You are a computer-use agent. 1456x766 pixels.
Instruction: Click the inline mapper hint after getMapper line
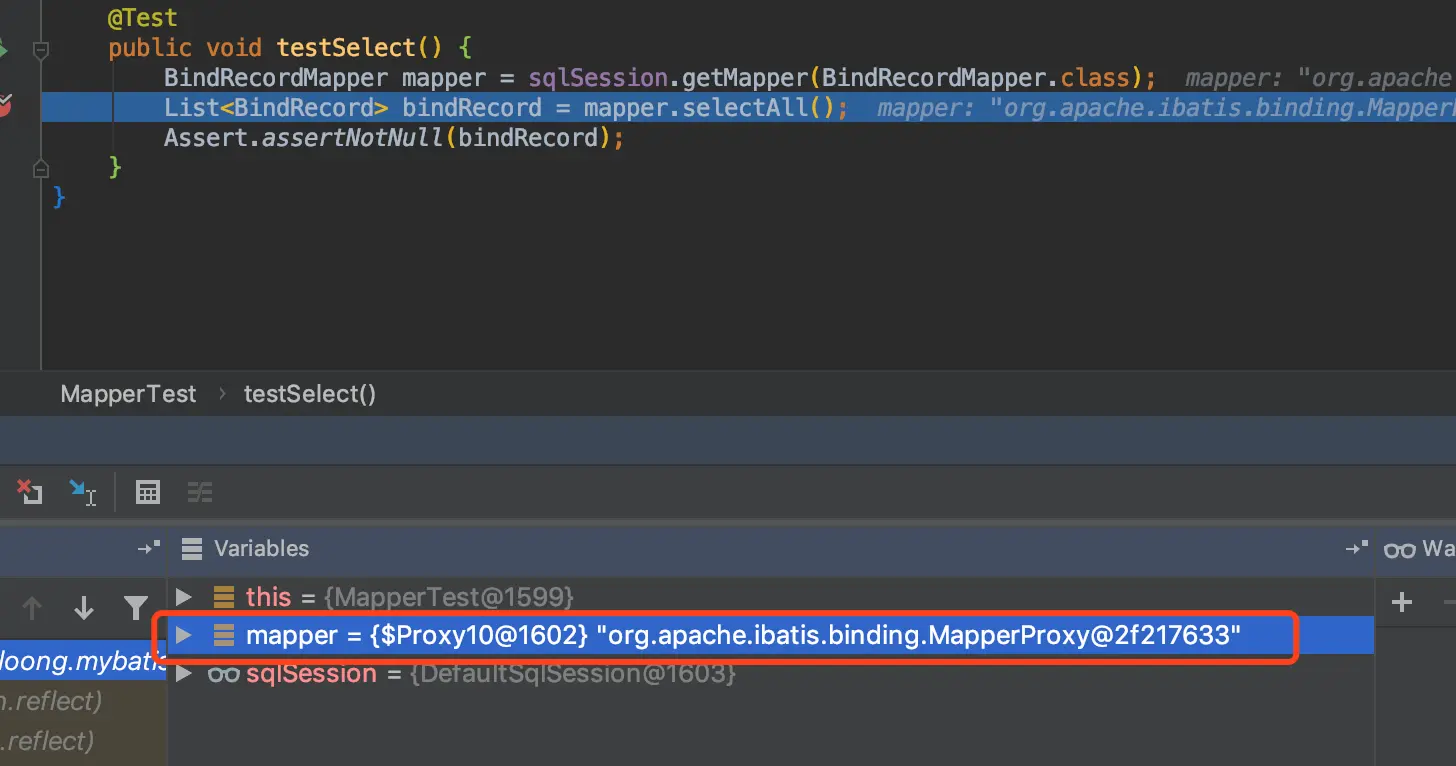click(1320, 78)
